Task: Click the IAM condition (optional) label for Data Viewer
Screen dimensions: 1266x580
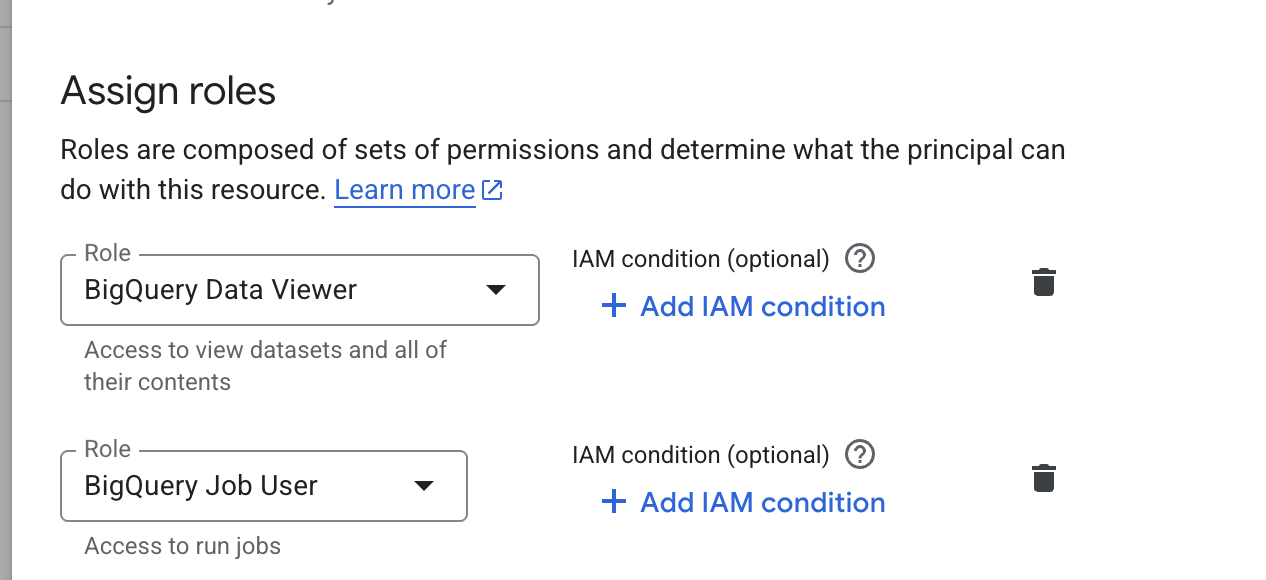Action: coord(700,259)
